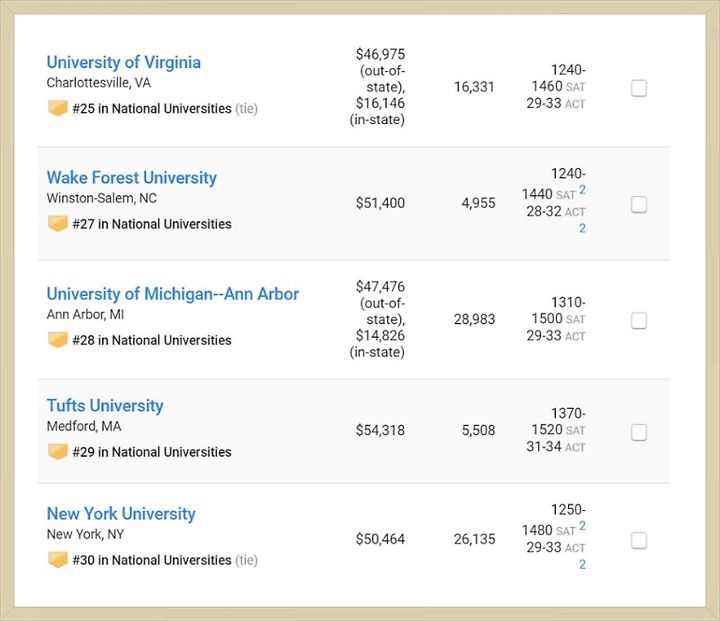The height and width of the screenshot is (621, 720).
Task: Click the University of Michigan ranking badge icon
Action: [58, 340]
